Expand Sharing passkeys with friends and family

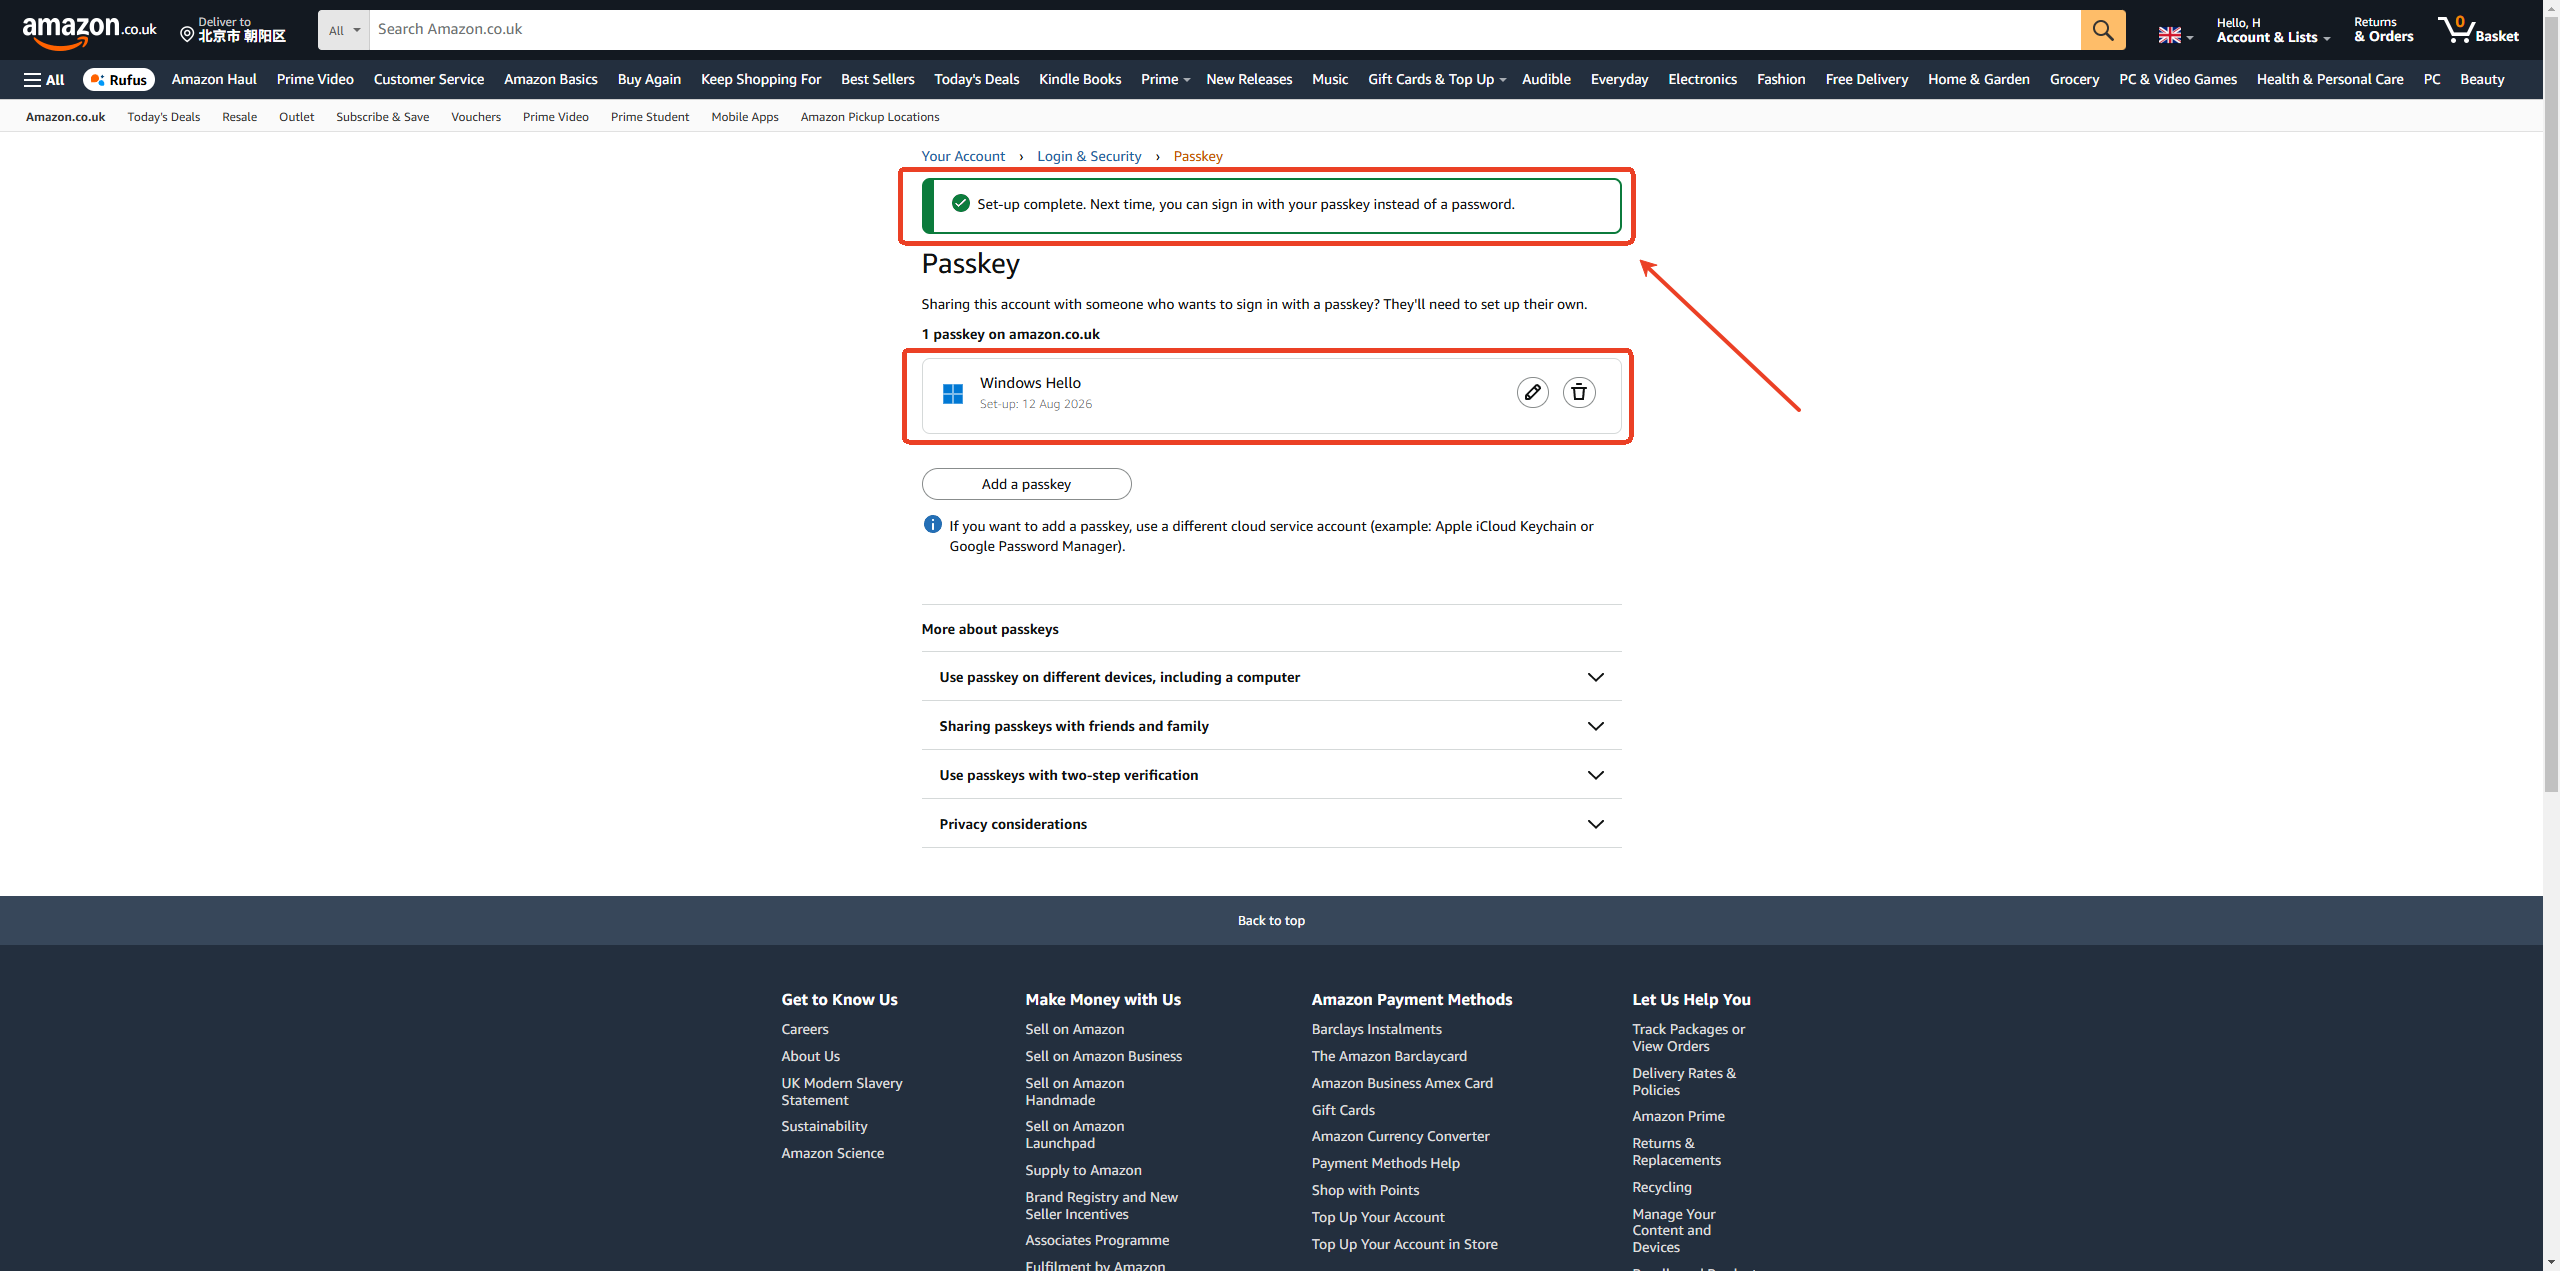(x=1271, y=726)
